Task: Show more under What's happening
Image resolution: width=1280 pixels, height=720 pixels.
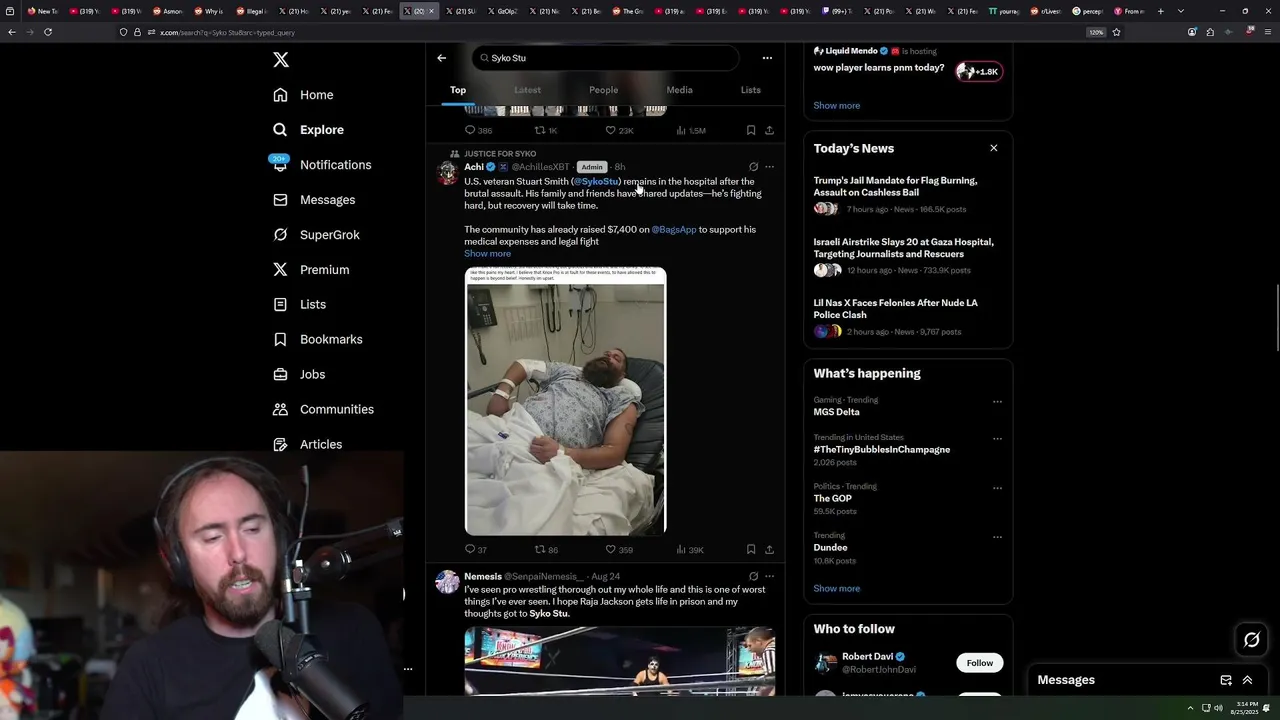Action: pos(836,589)
